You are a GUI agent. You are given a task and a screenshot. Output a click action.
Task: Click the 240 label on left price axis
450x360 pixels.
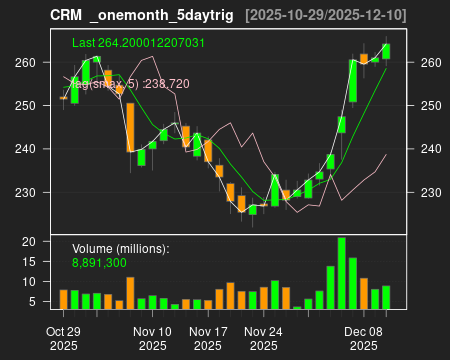25,149
